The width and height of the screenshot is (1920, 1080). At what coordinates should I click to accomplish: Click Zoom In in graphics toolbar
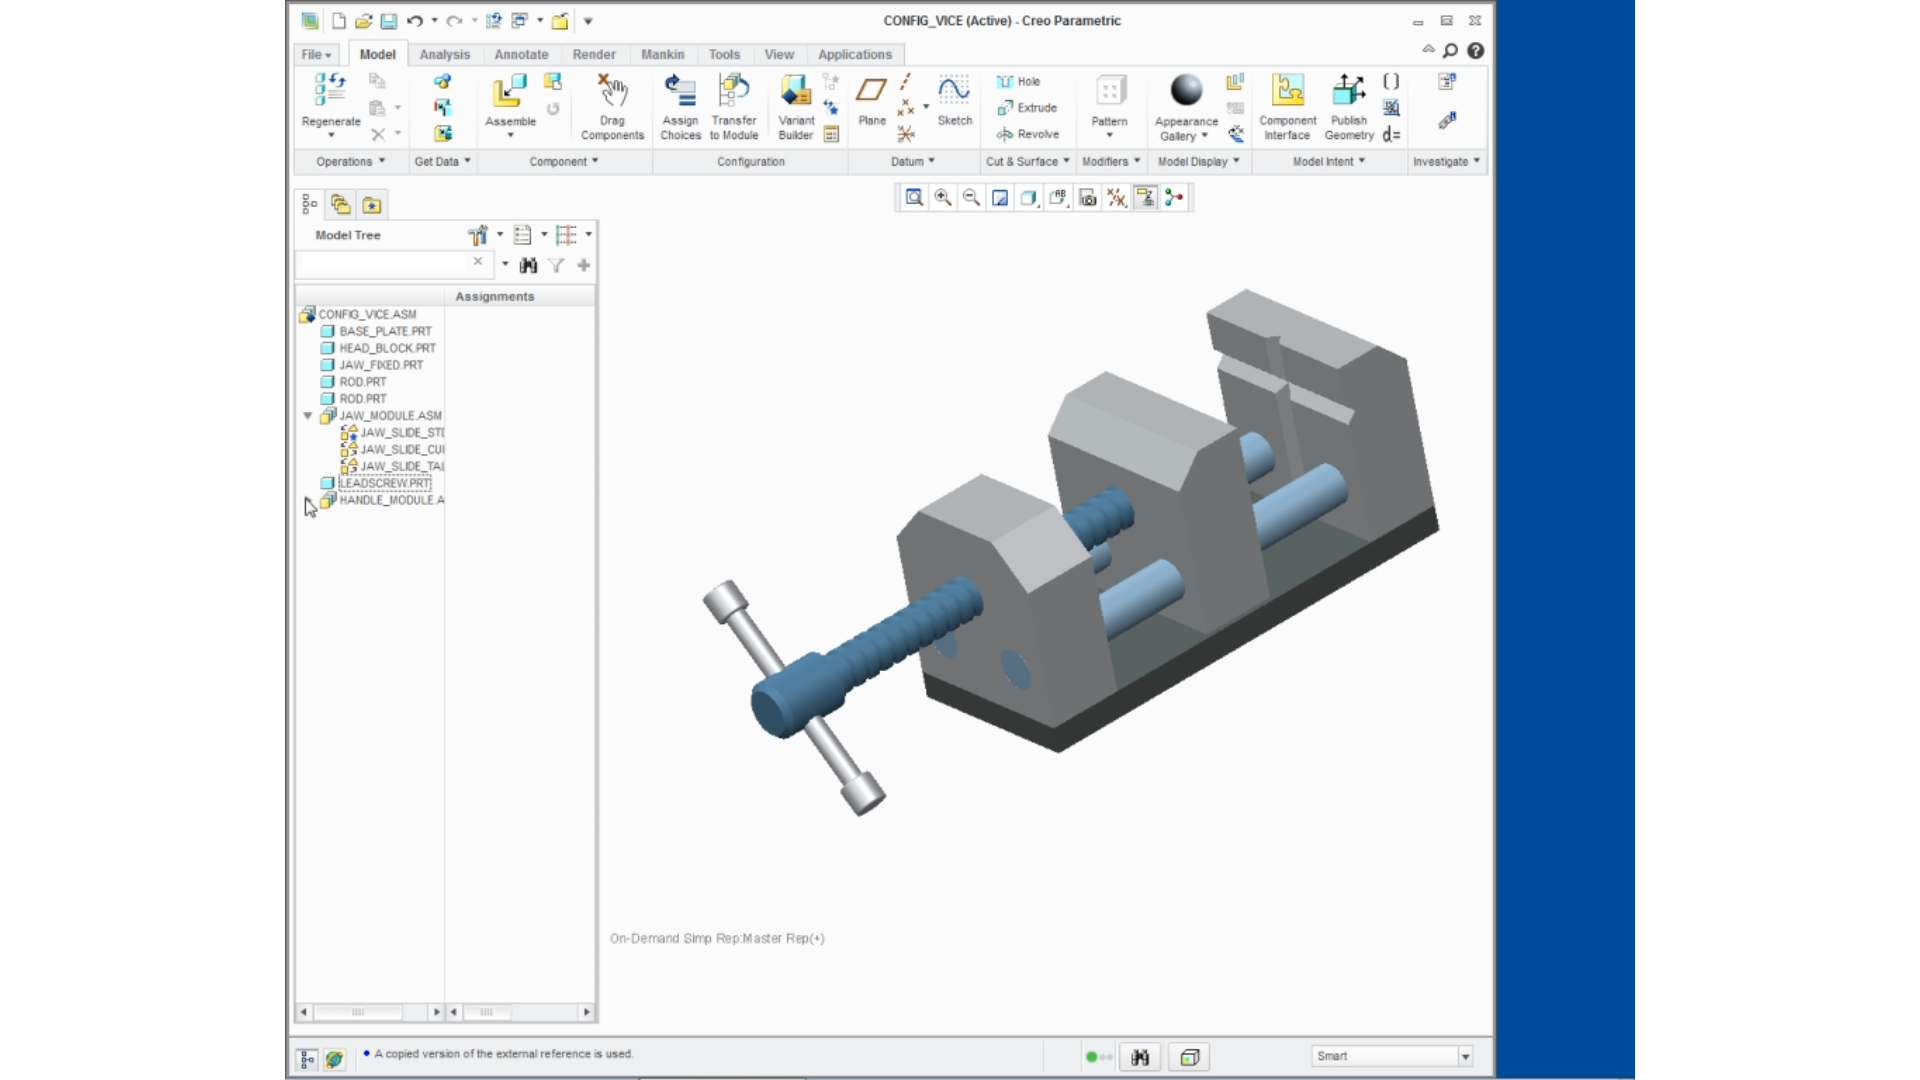pyautogui.click(x=943, y=198)
